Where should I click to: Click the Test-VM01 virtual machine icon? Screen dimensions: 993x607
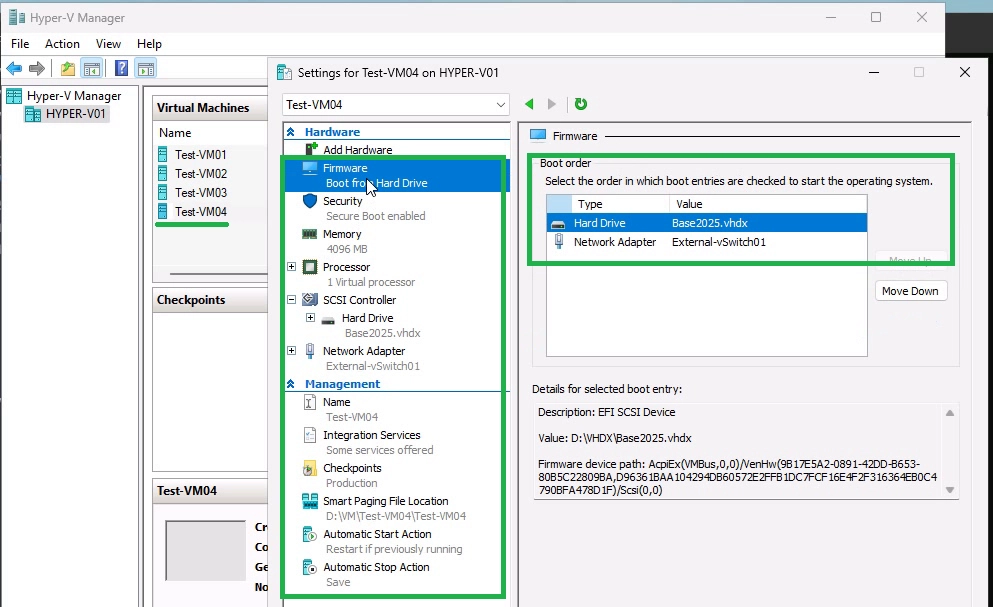coord(163,155)
